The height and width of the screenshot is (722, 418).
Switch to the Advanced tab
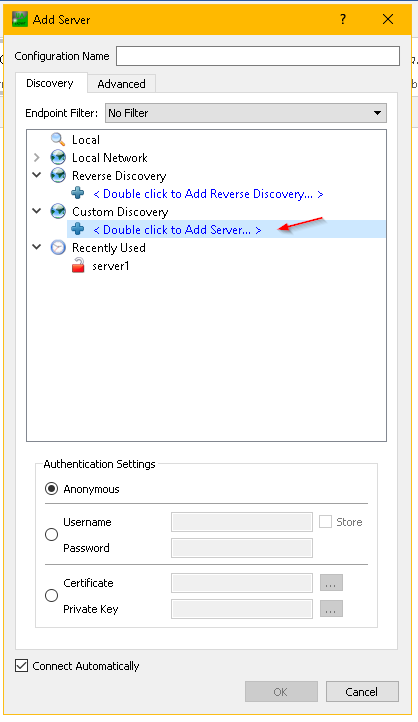[122, 84]
